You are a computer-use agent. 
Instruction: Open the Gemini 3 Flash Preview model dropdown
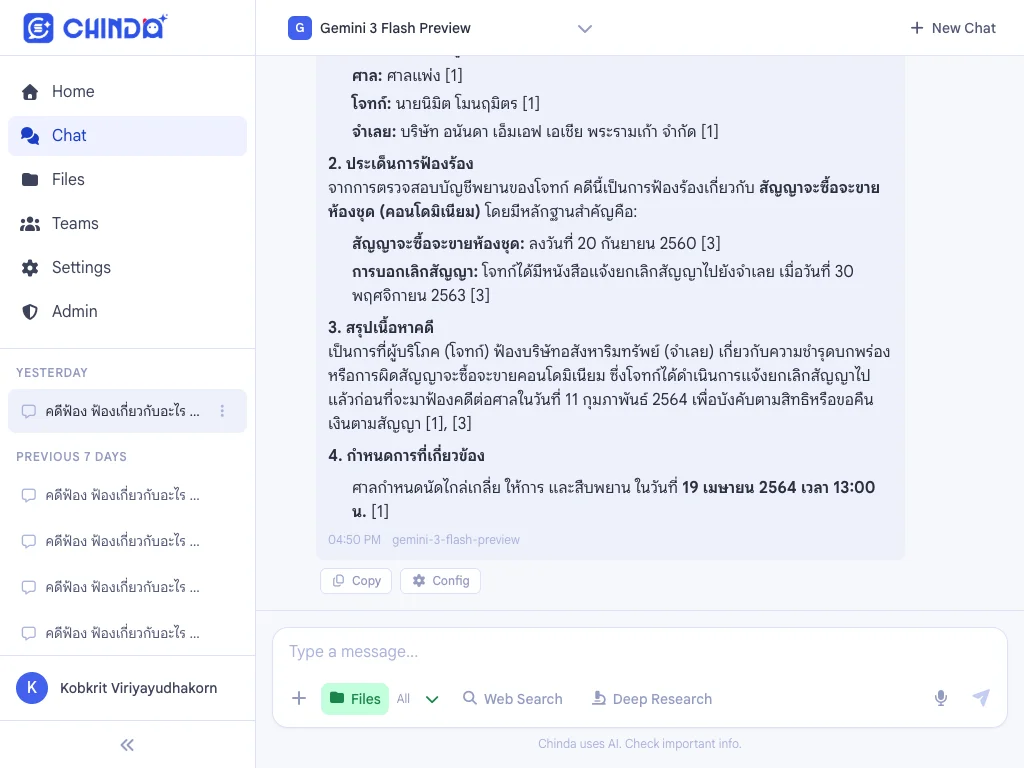tap(440, 28)
